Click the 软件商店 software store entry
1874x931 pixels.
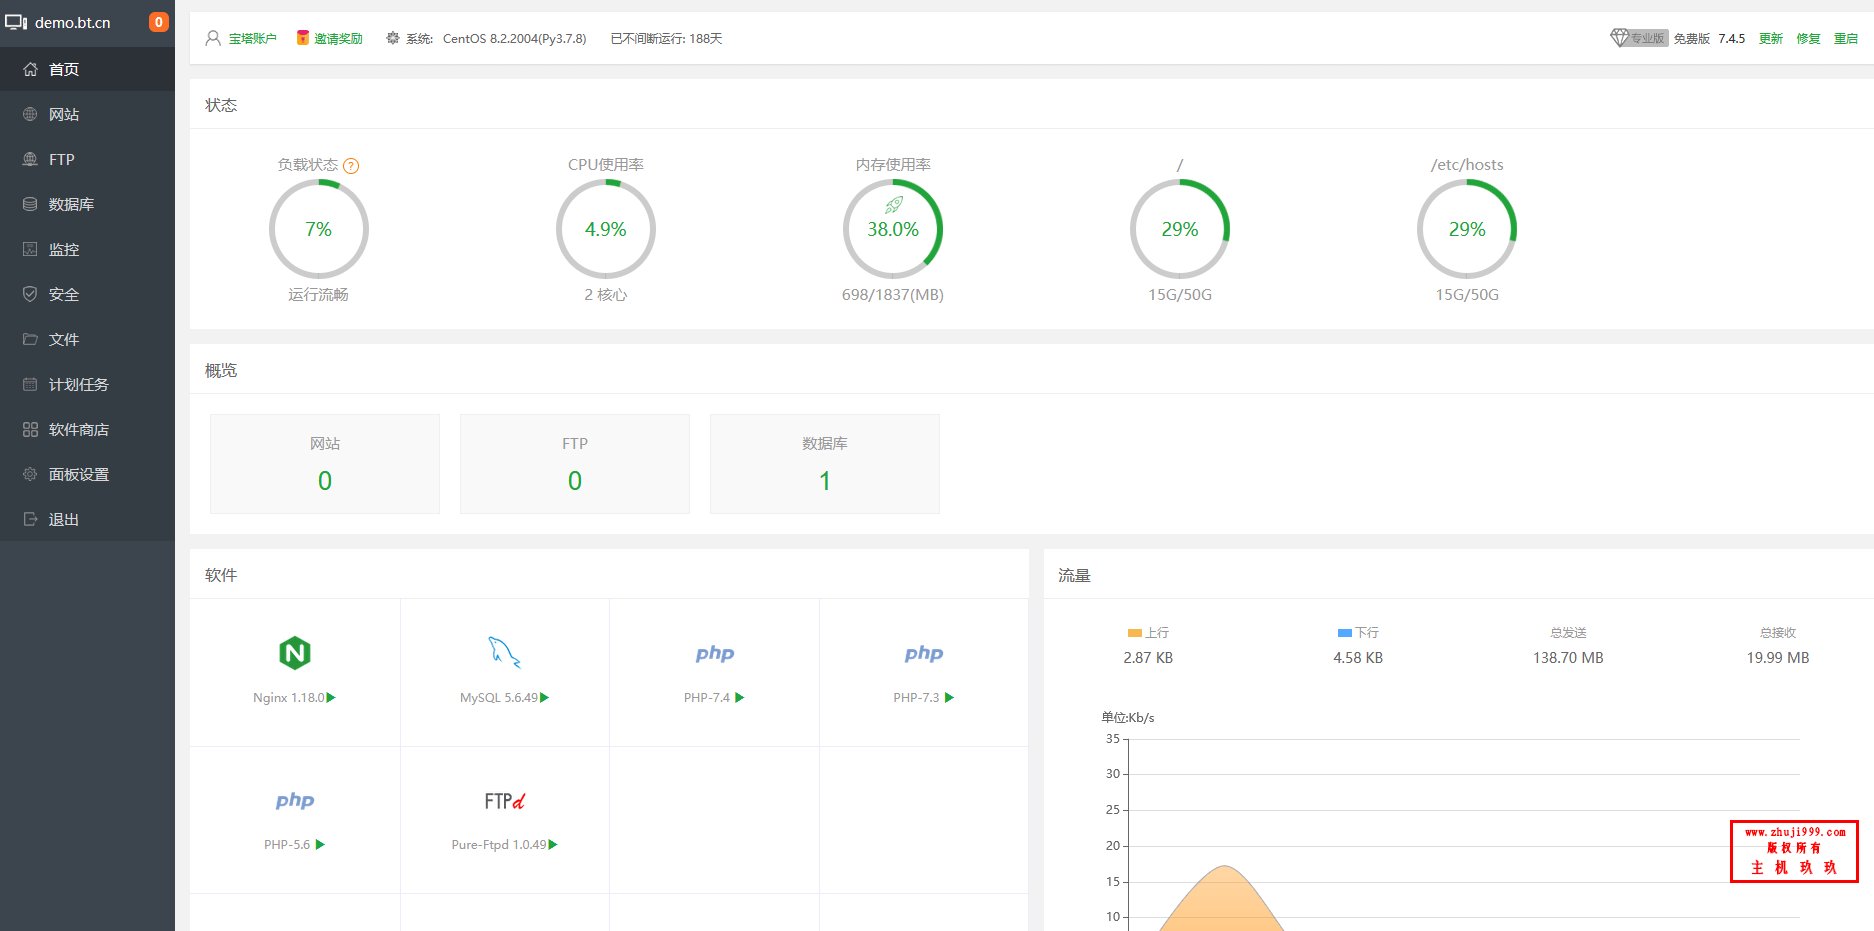click(x=87, y=429)
